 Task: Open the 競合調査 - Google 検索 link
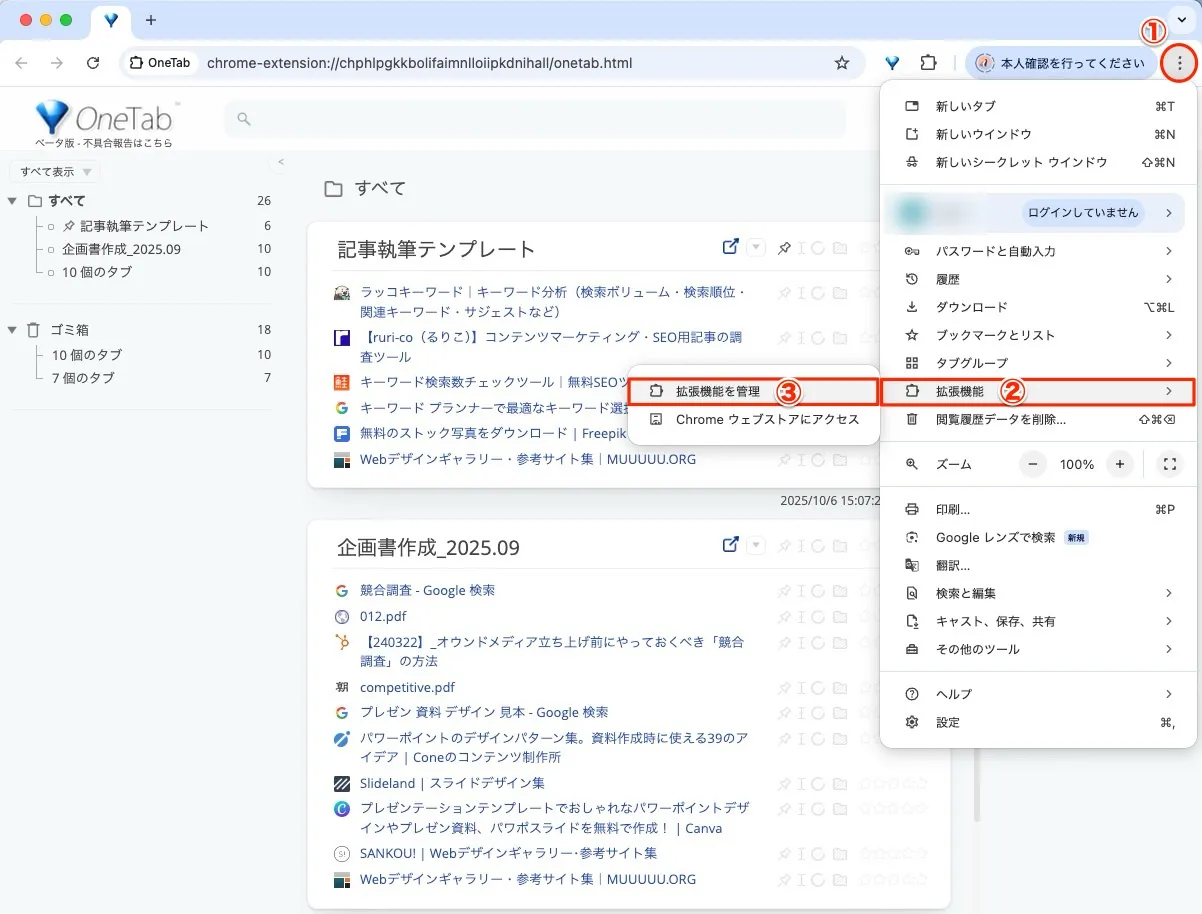(x=427, y=590)
